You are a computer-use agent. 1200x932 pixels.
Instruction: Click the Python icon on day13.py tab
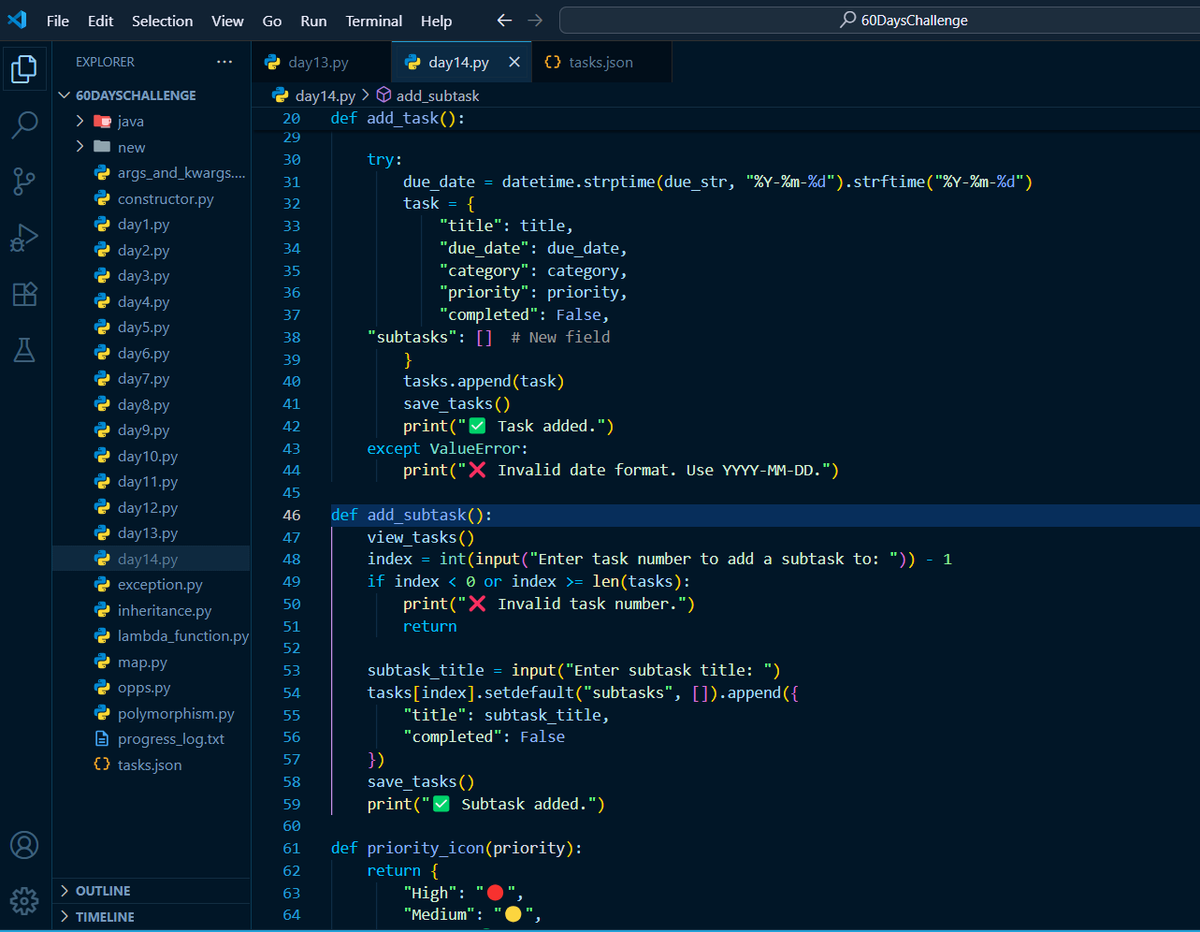(x=272, y=62)
